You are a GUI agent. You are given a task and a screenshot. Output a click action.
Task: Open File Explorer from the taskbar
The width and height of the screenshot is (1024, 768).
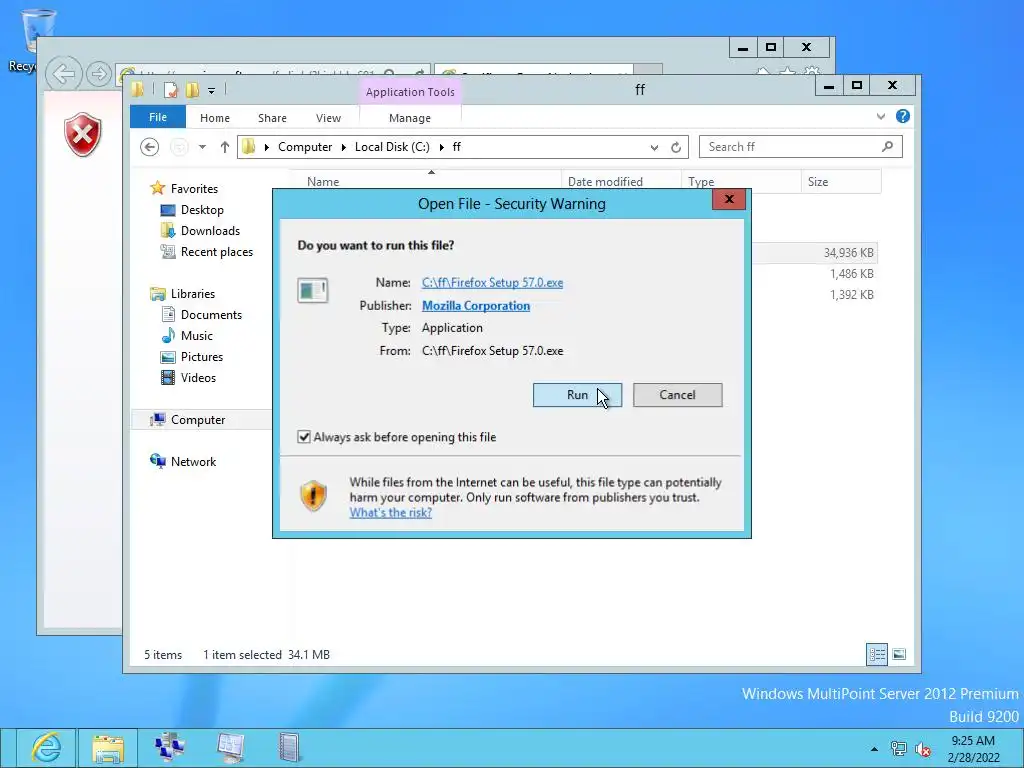tap(108, 748)
